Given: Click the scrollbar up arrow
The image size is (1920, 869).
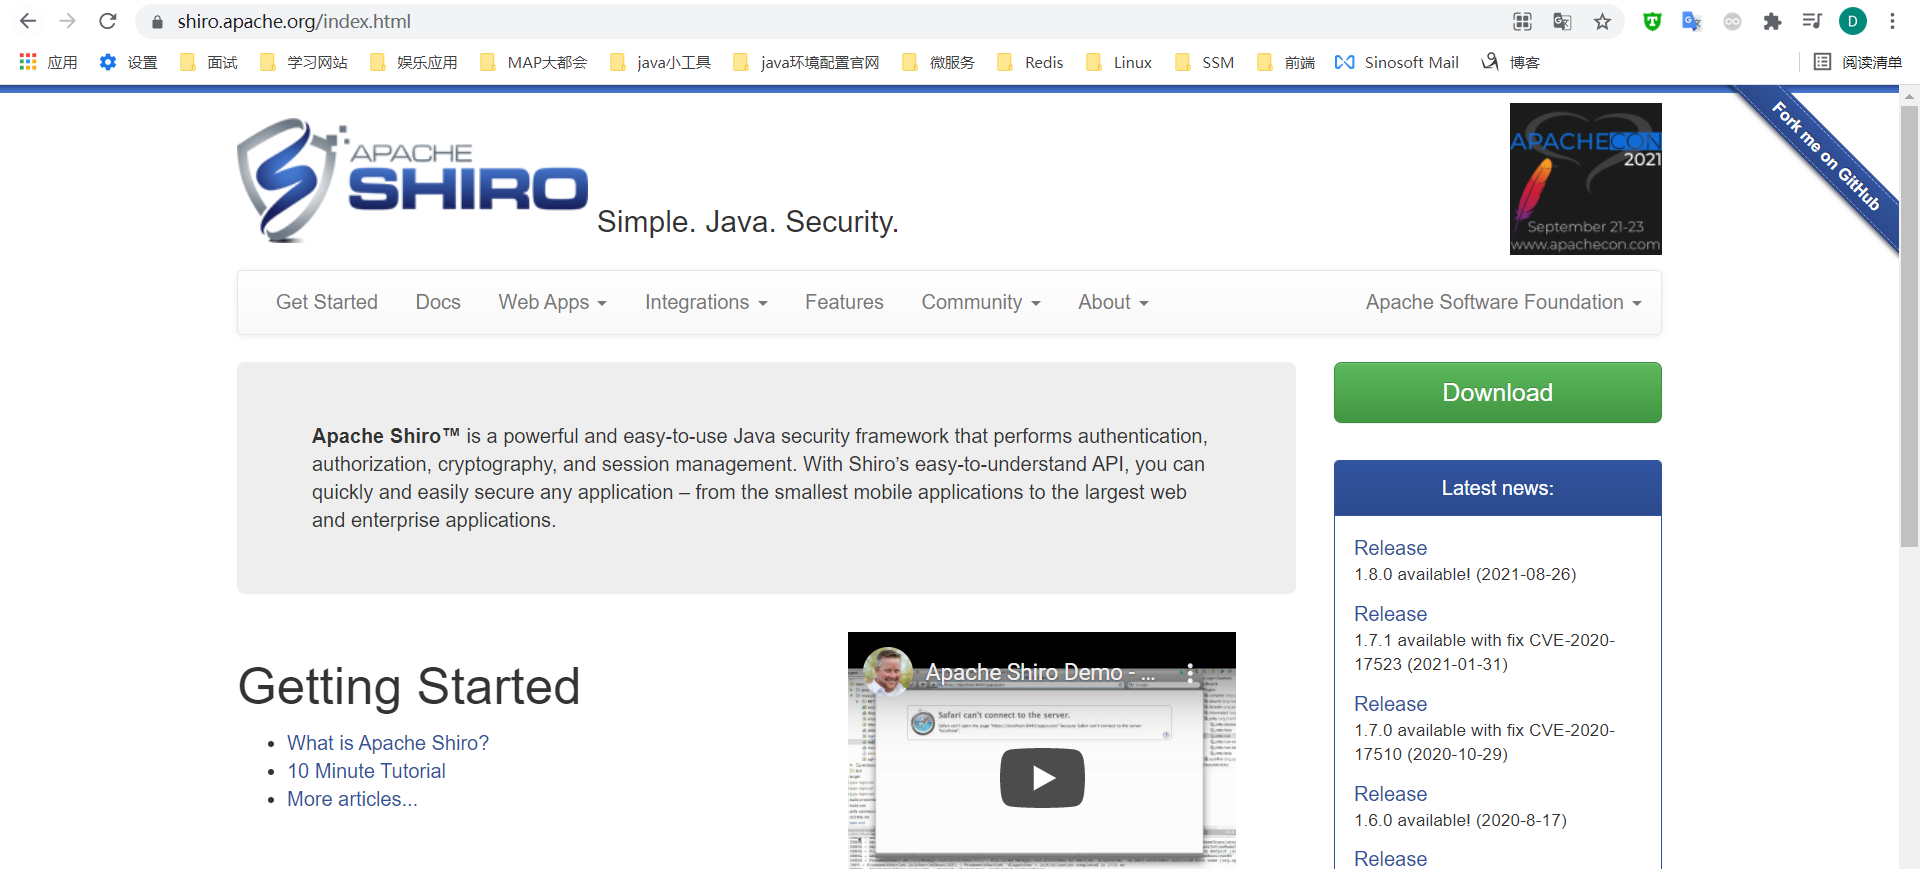Looking at the screenshot, I should click(x=1909, y=96).
